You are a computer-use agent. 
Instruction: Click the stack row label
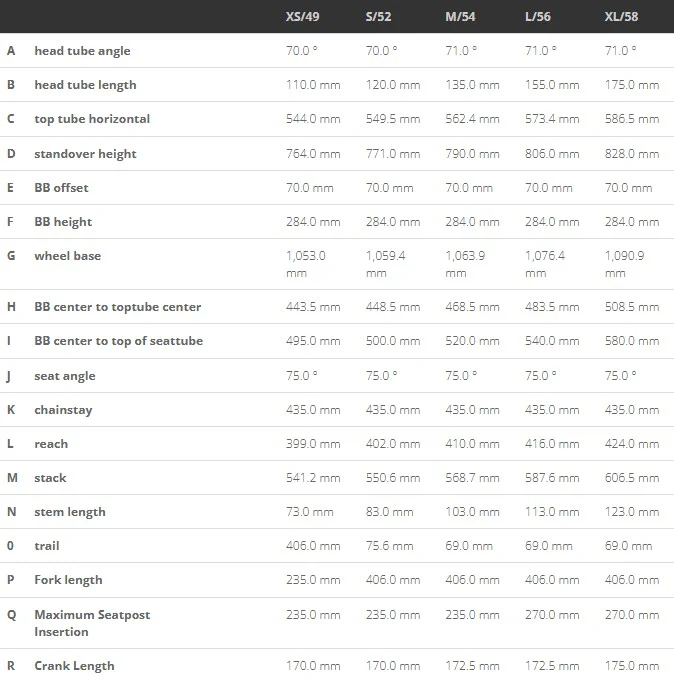click(50, 478)
